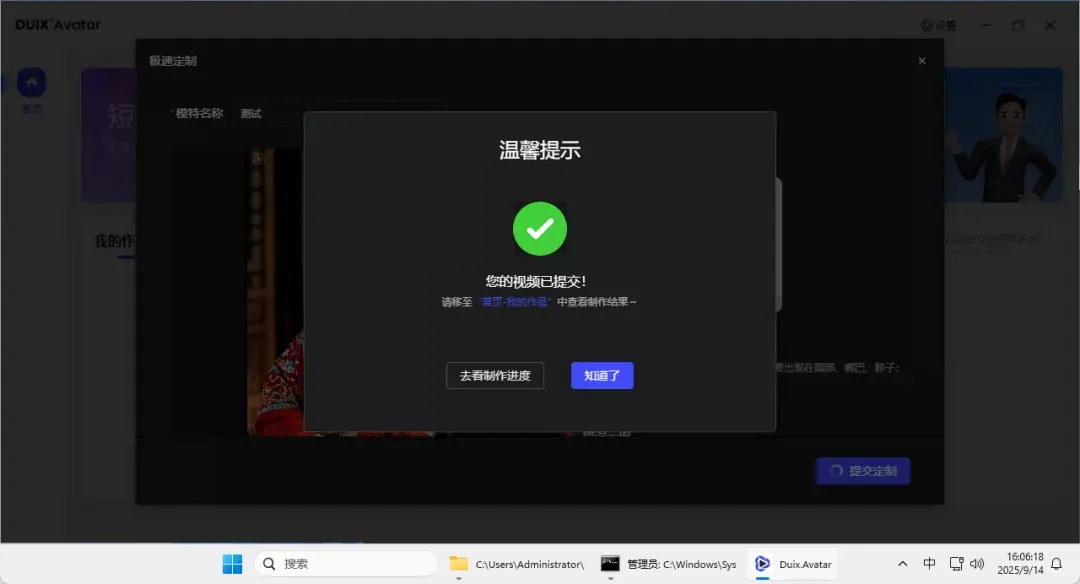The height and width of the screenshot is (584, 1080).
Task: Click the 知道了 button
Action: 602,375
